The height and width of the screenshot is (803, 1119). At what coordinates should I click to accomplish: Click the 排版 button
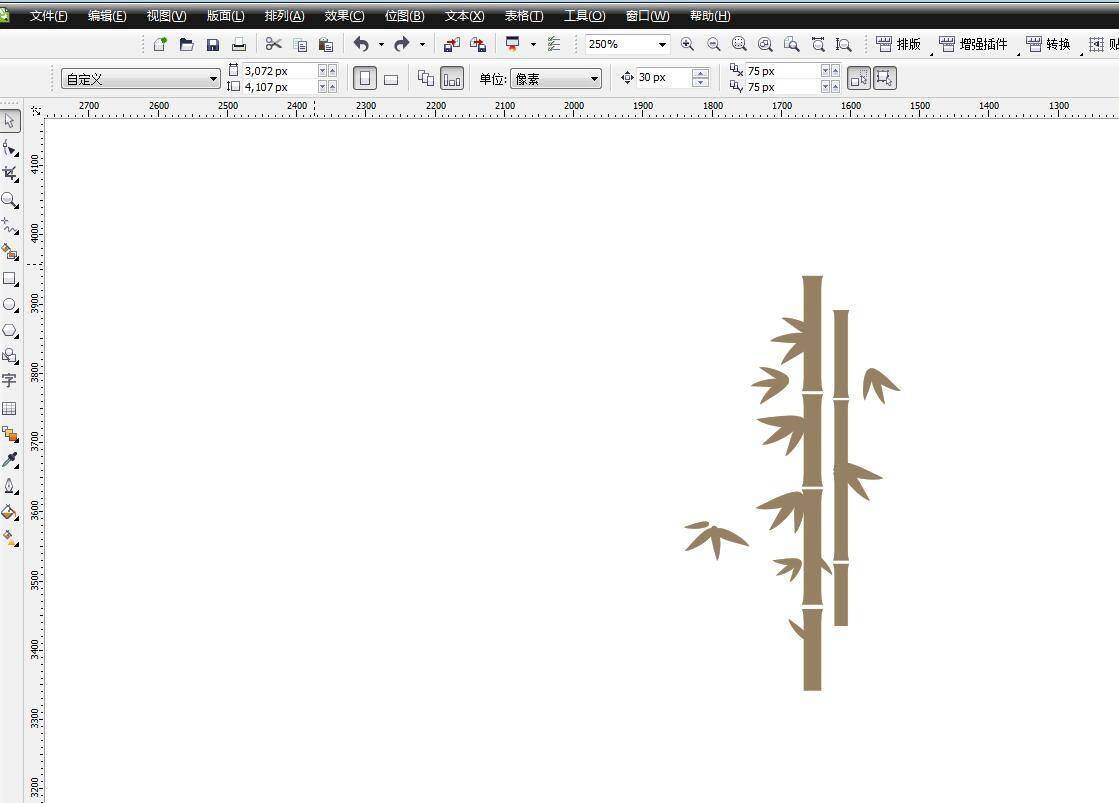898,44
